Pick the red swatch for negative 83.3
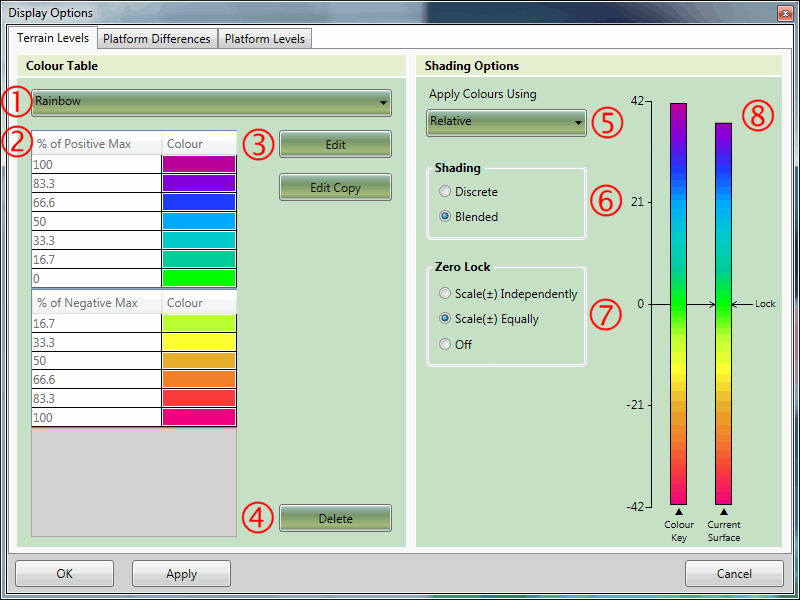800x600 pixels. pyautogui.click(x=199, y=398)
